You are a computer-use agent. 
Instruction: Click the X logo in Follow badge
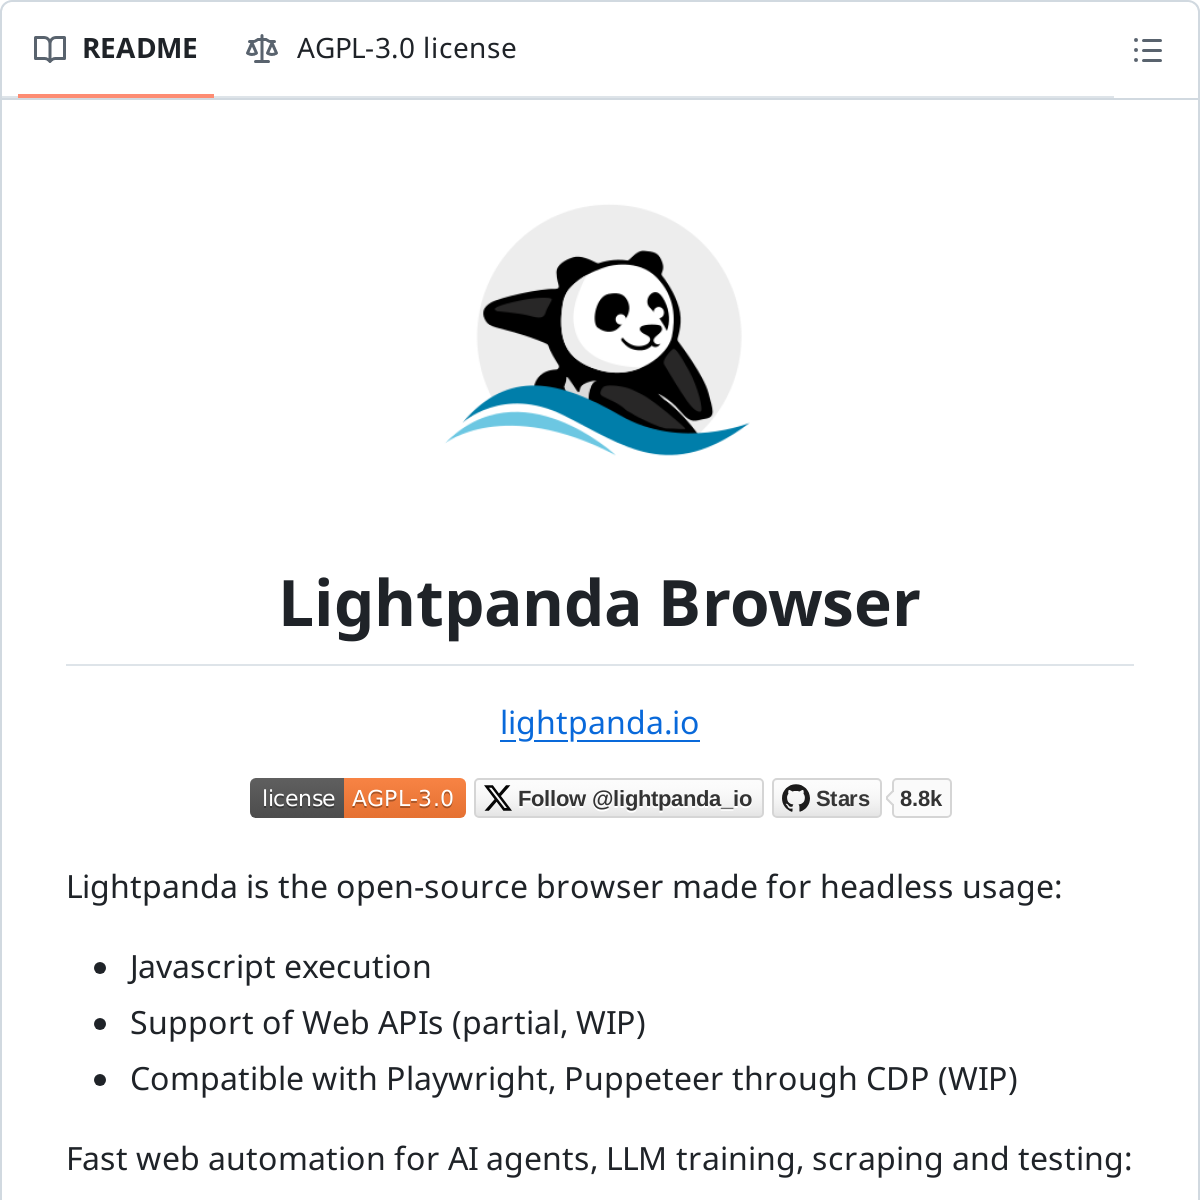(498, 798)
